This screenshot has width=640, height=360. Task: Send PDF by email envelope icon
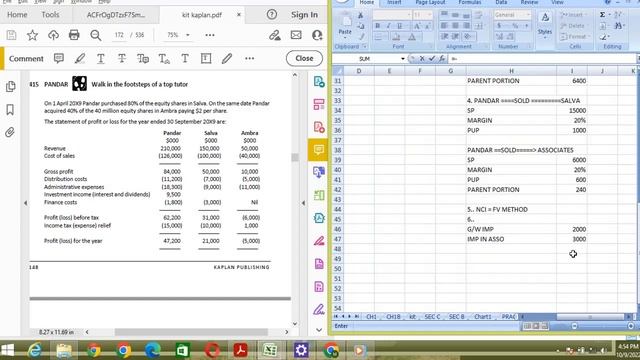click(296, 35)
